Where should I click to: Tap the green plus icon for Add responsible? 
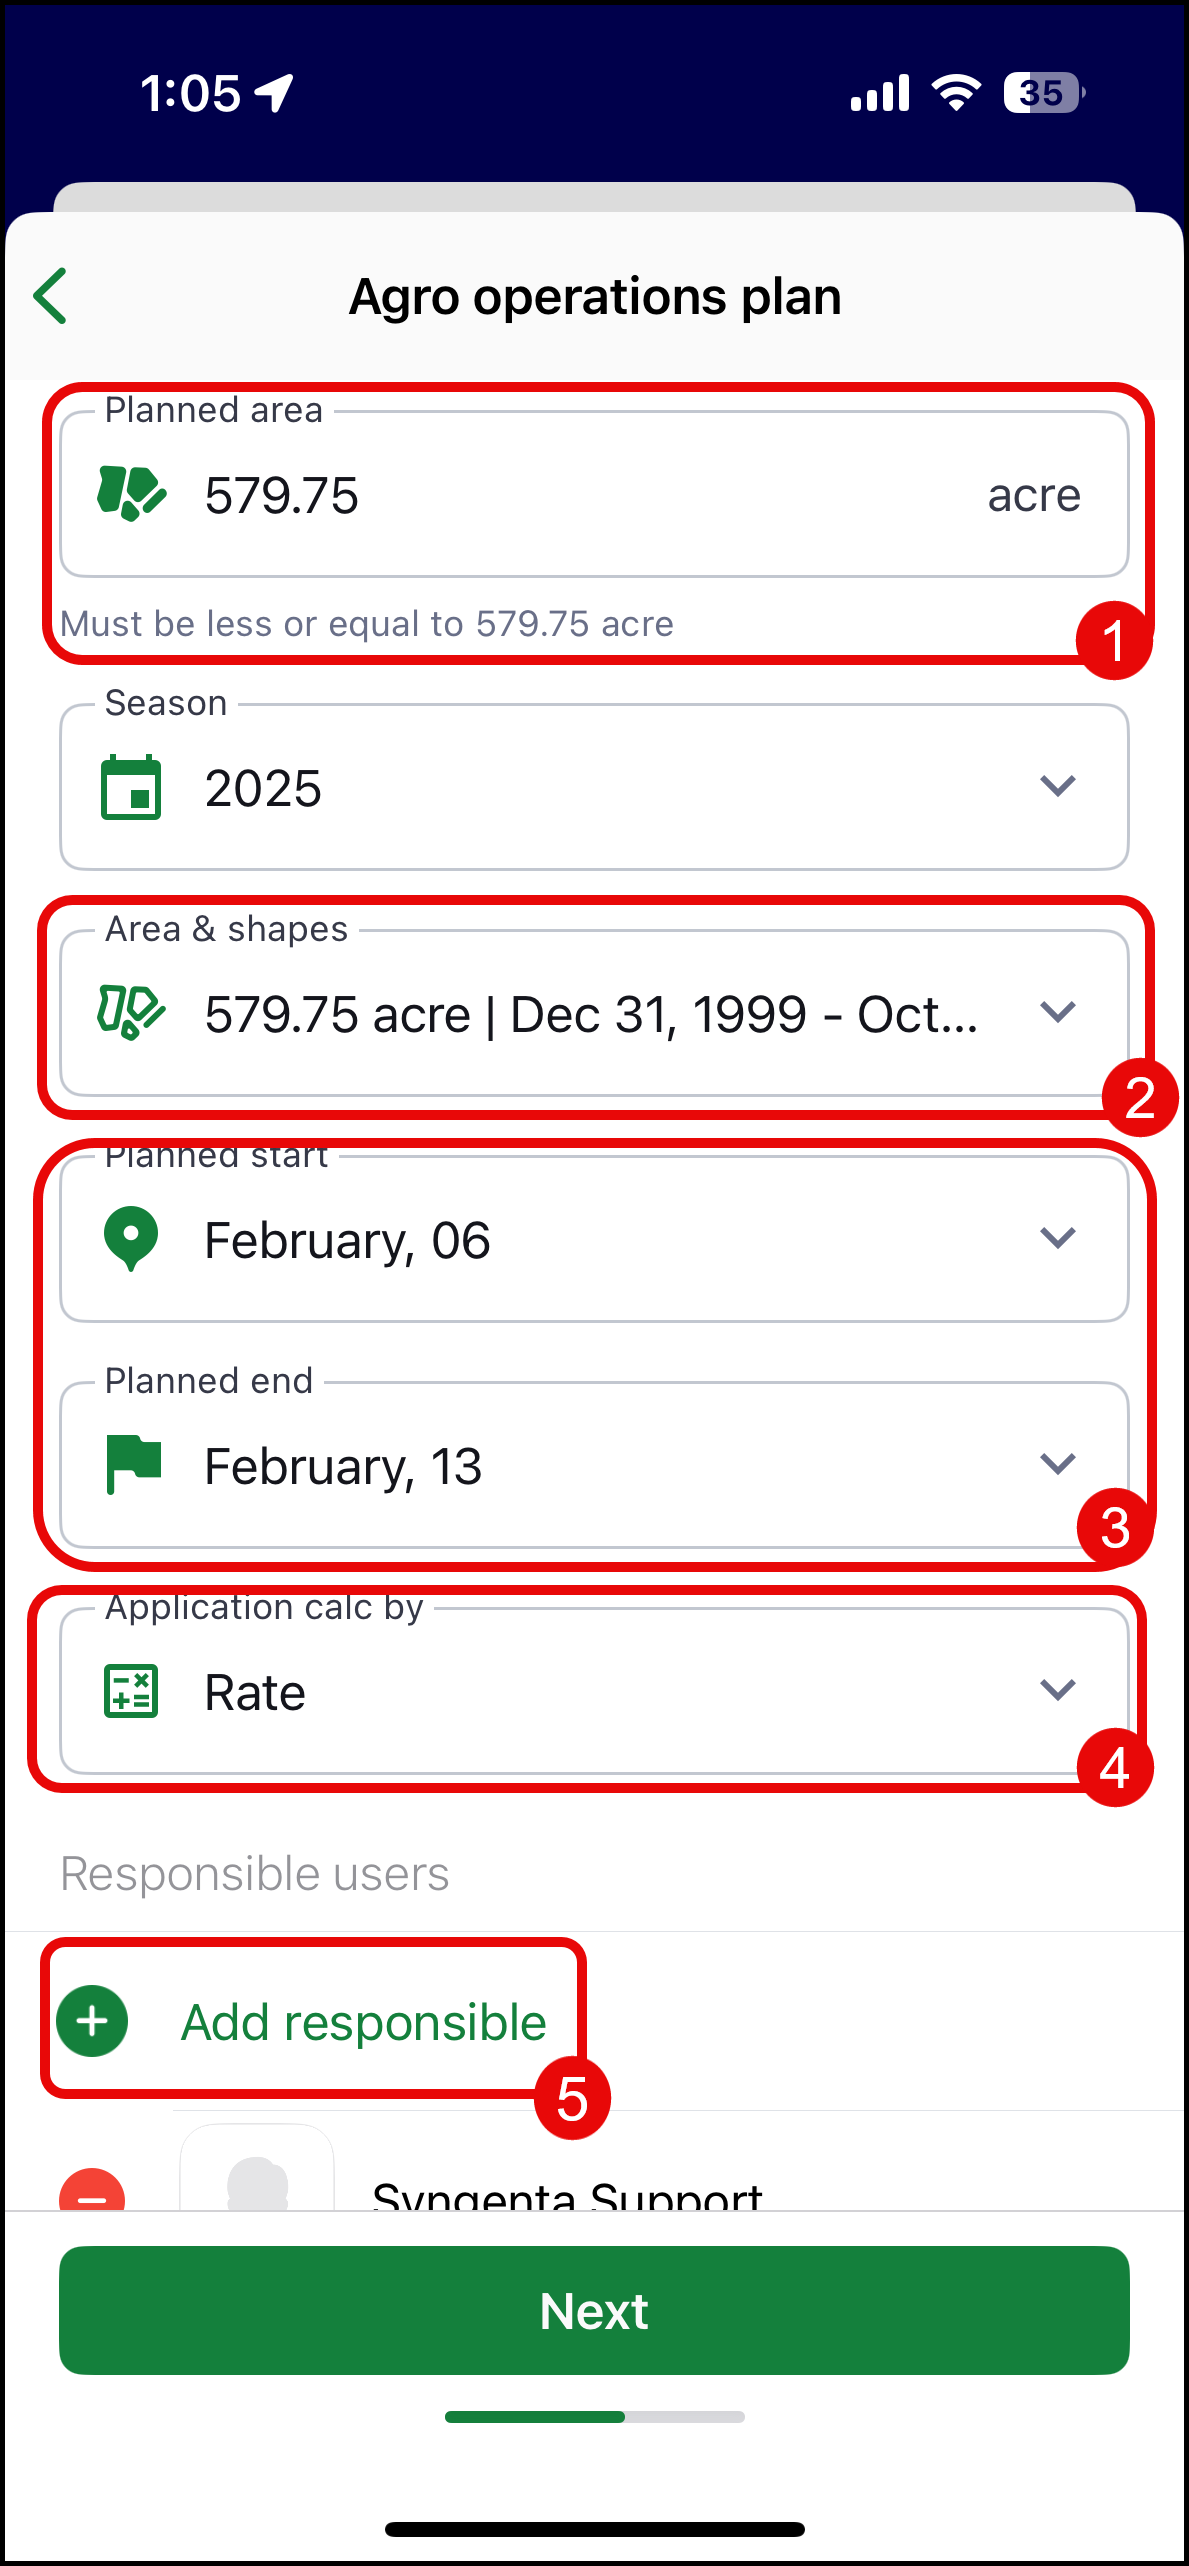tap(92, 2021)
